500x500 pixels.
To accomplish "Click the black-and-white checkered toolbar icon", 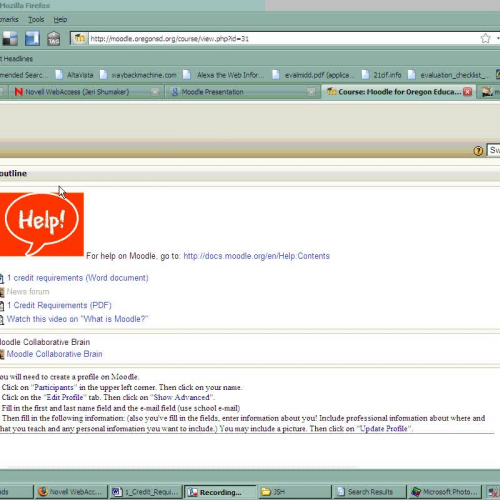I will 10,39.
